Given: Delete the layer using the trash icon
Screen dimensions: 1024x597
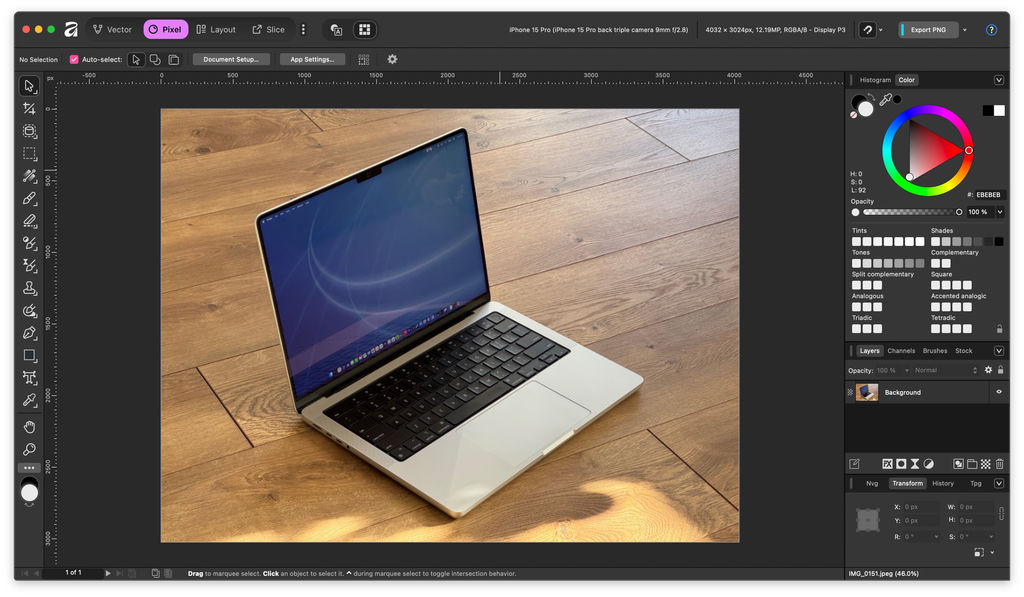Looking at the screenshot, I should click(999, 463).
